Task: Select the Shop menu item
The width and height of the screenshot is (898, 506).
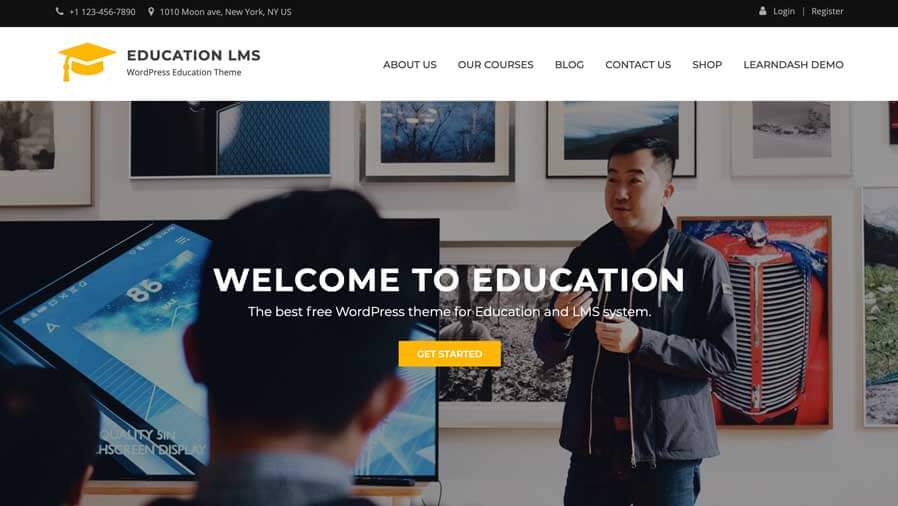Action: (x=707, y=65)
